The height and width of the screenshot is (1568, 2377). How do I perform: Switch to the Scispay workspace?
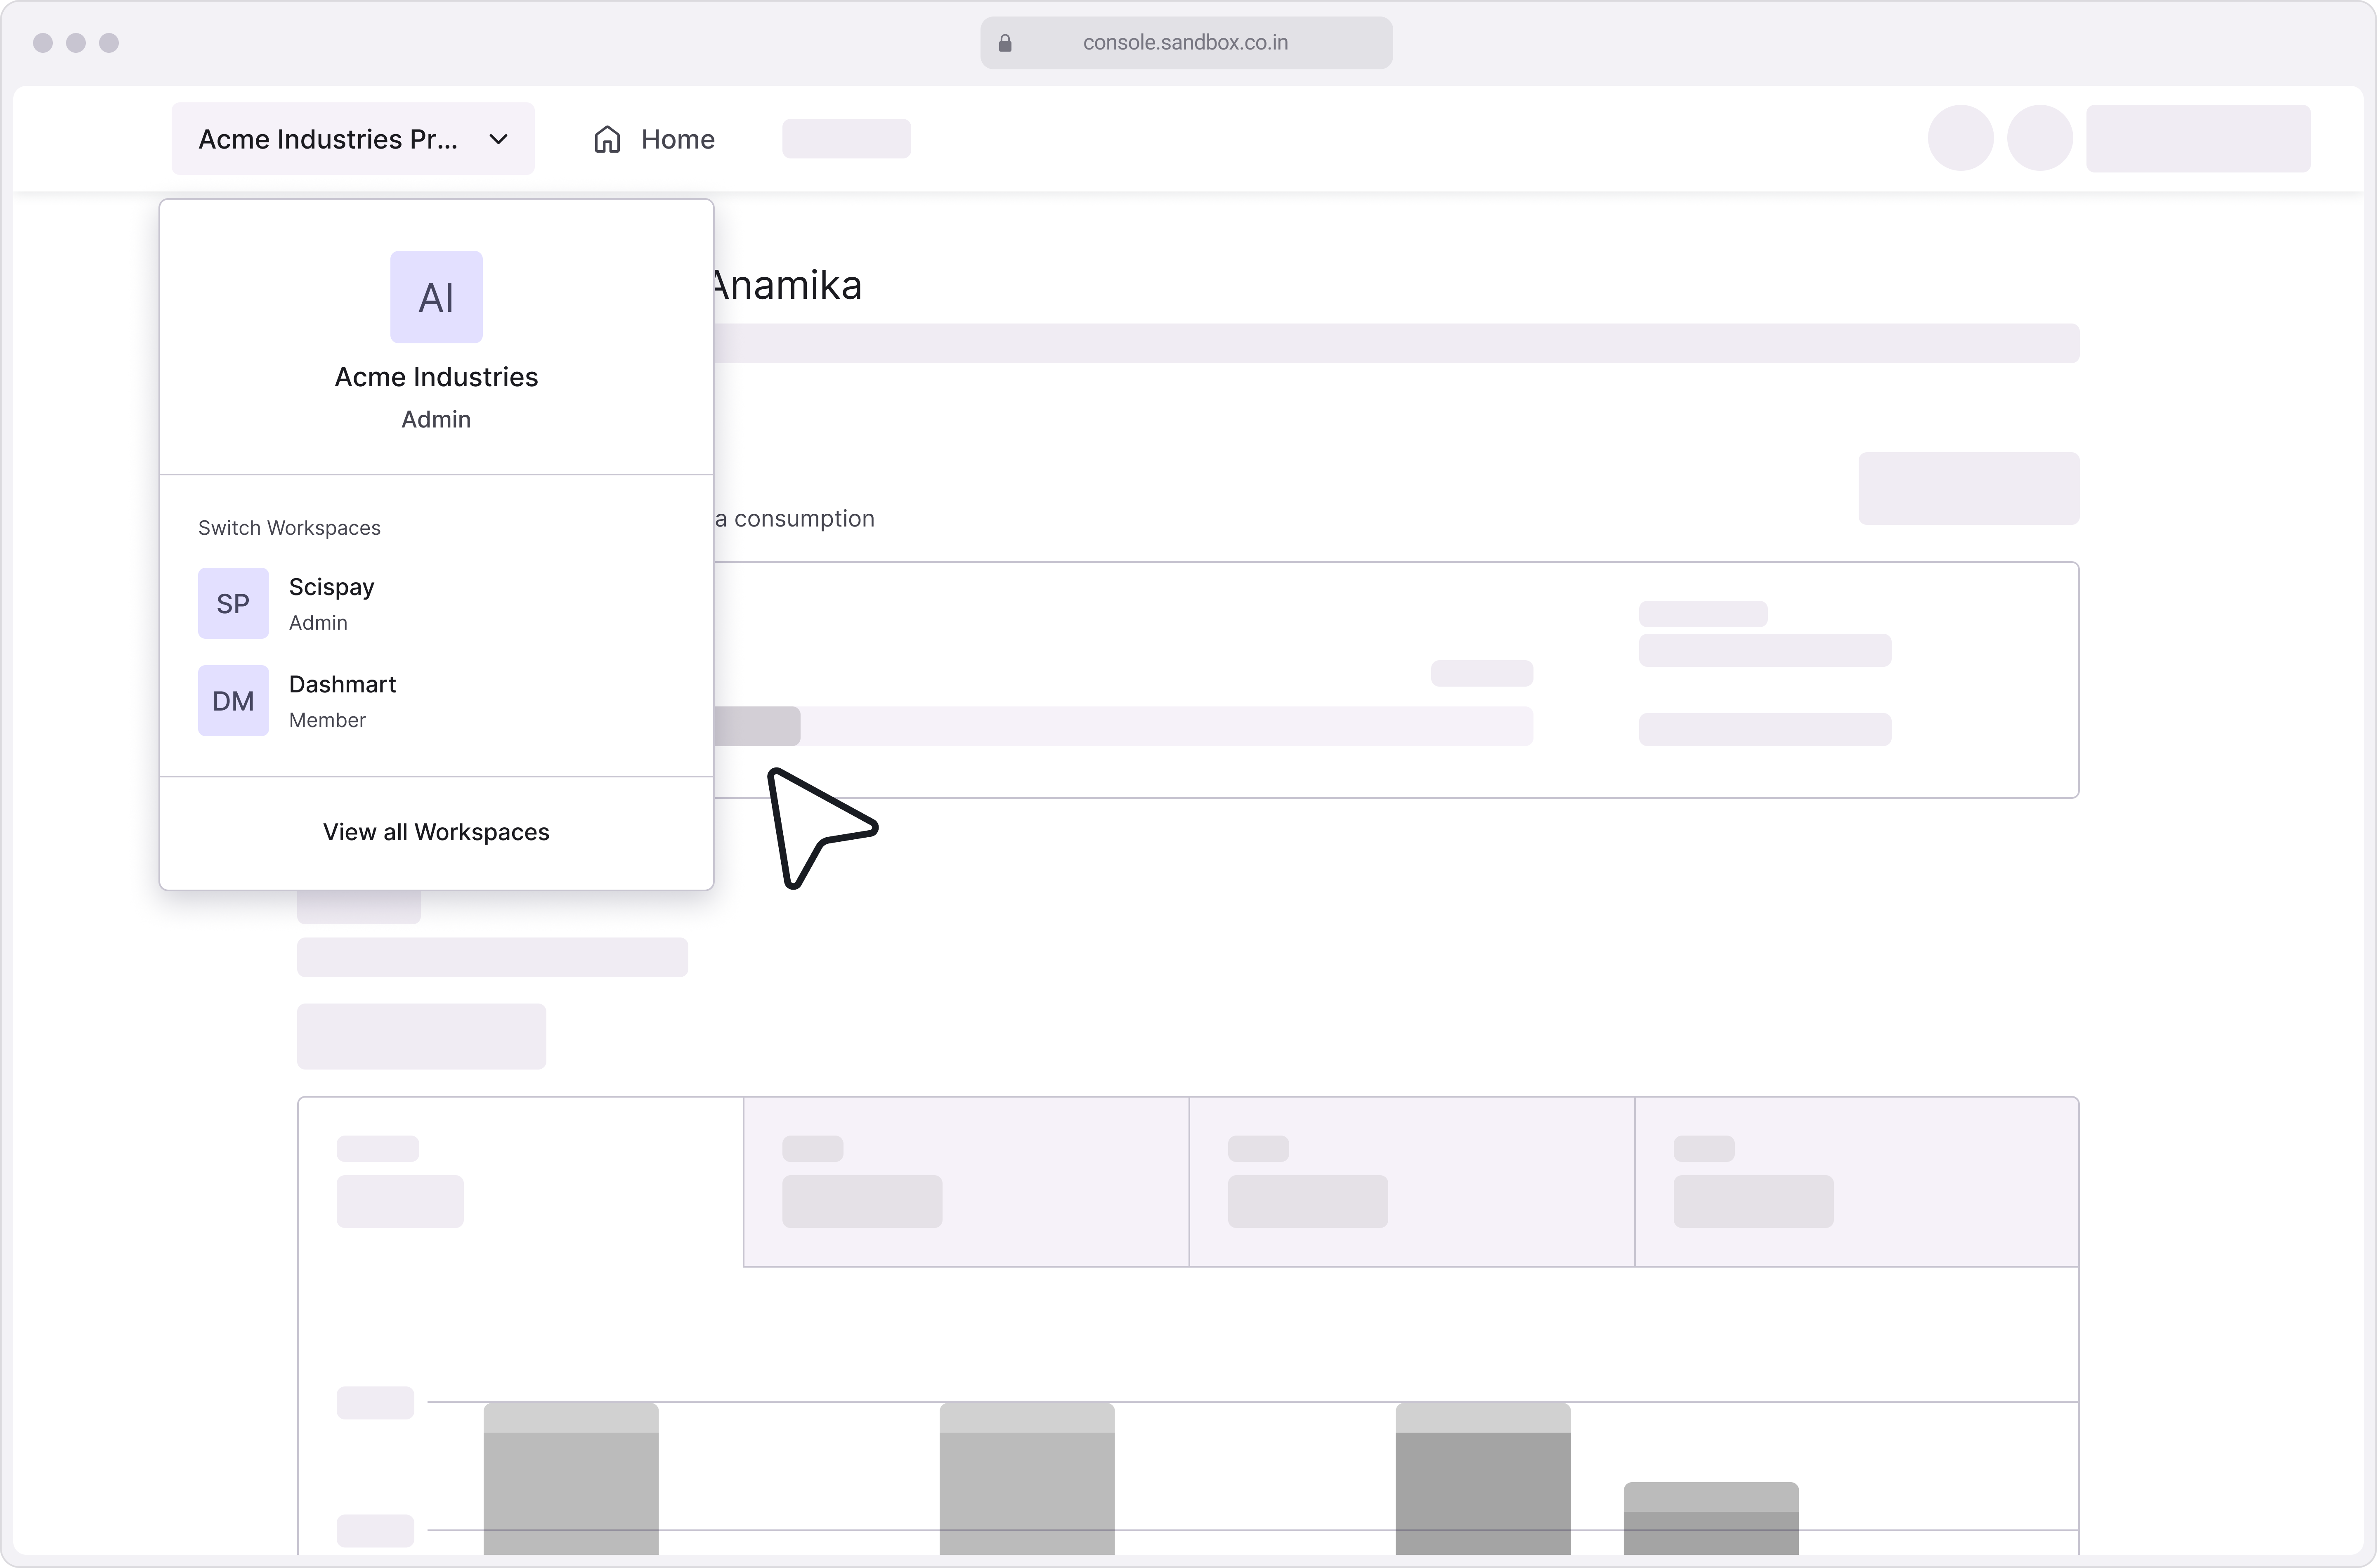click(x=436, y=603)
